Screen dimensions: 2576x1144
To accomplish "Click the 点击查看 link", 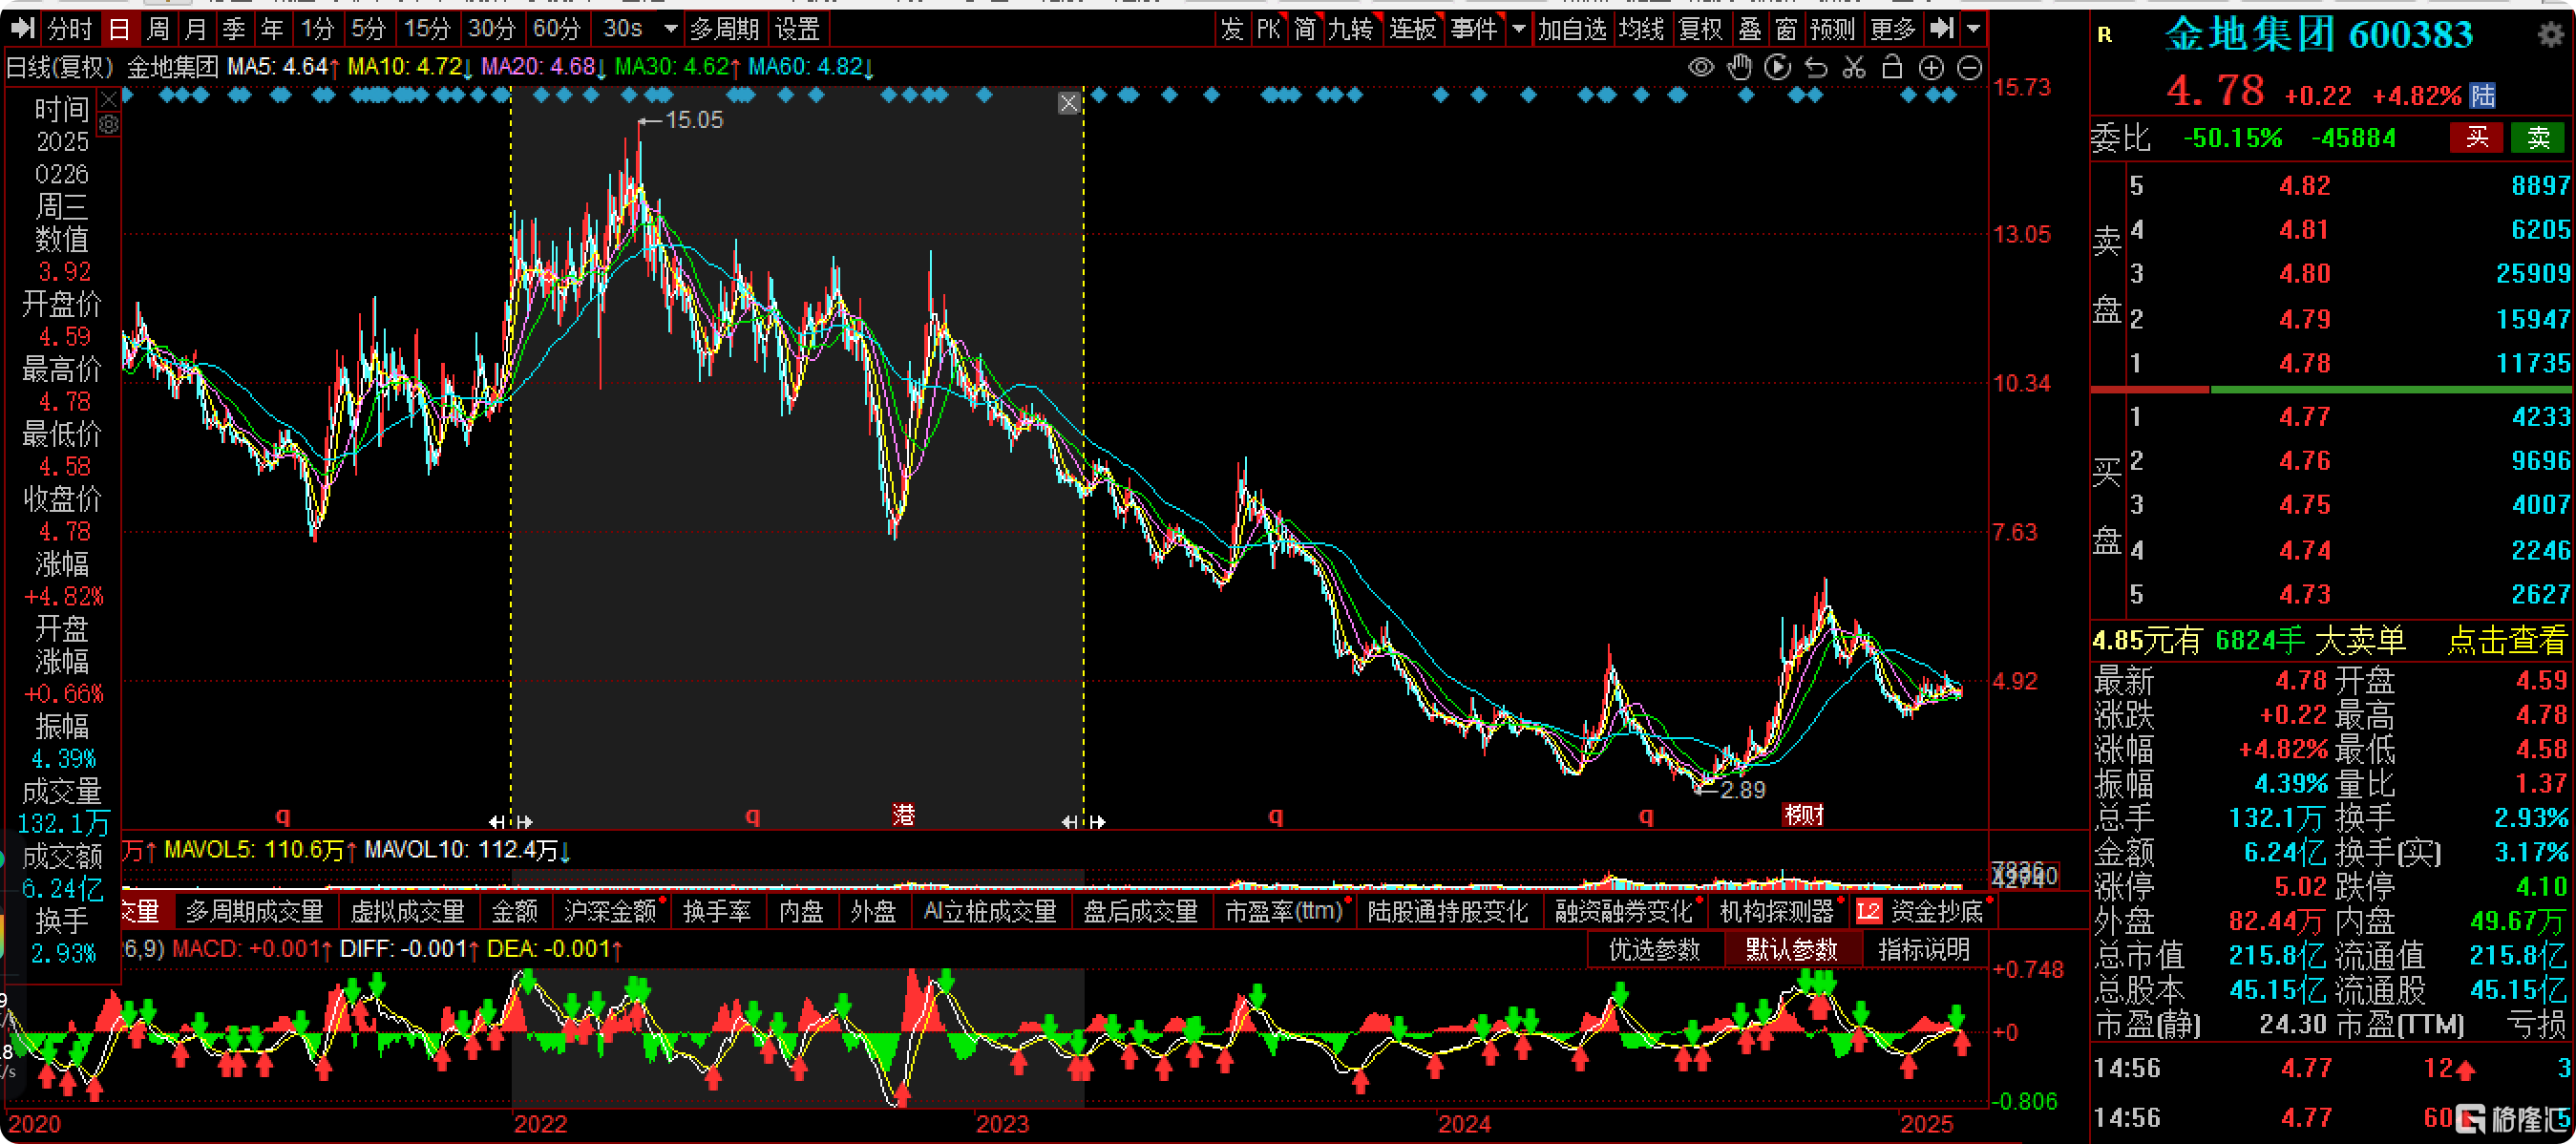I will (2506, 639).
